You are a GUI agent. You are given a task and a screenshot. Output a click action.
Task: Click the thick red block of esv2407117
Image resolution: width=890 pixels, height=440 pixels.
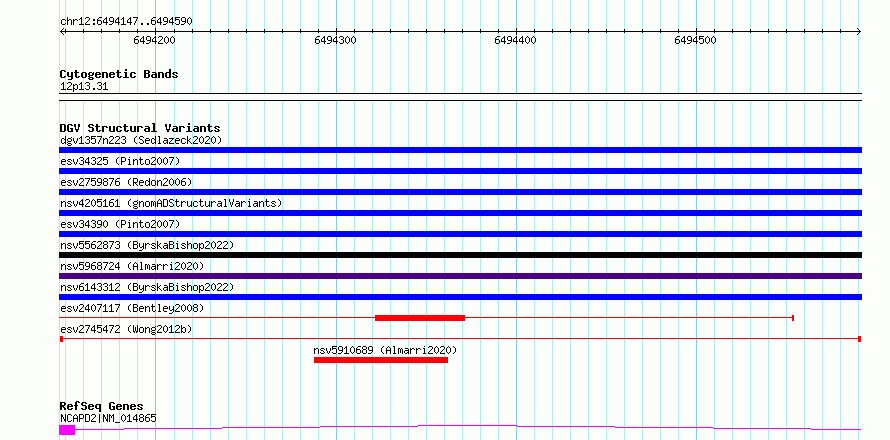click(x=420, y=318)
